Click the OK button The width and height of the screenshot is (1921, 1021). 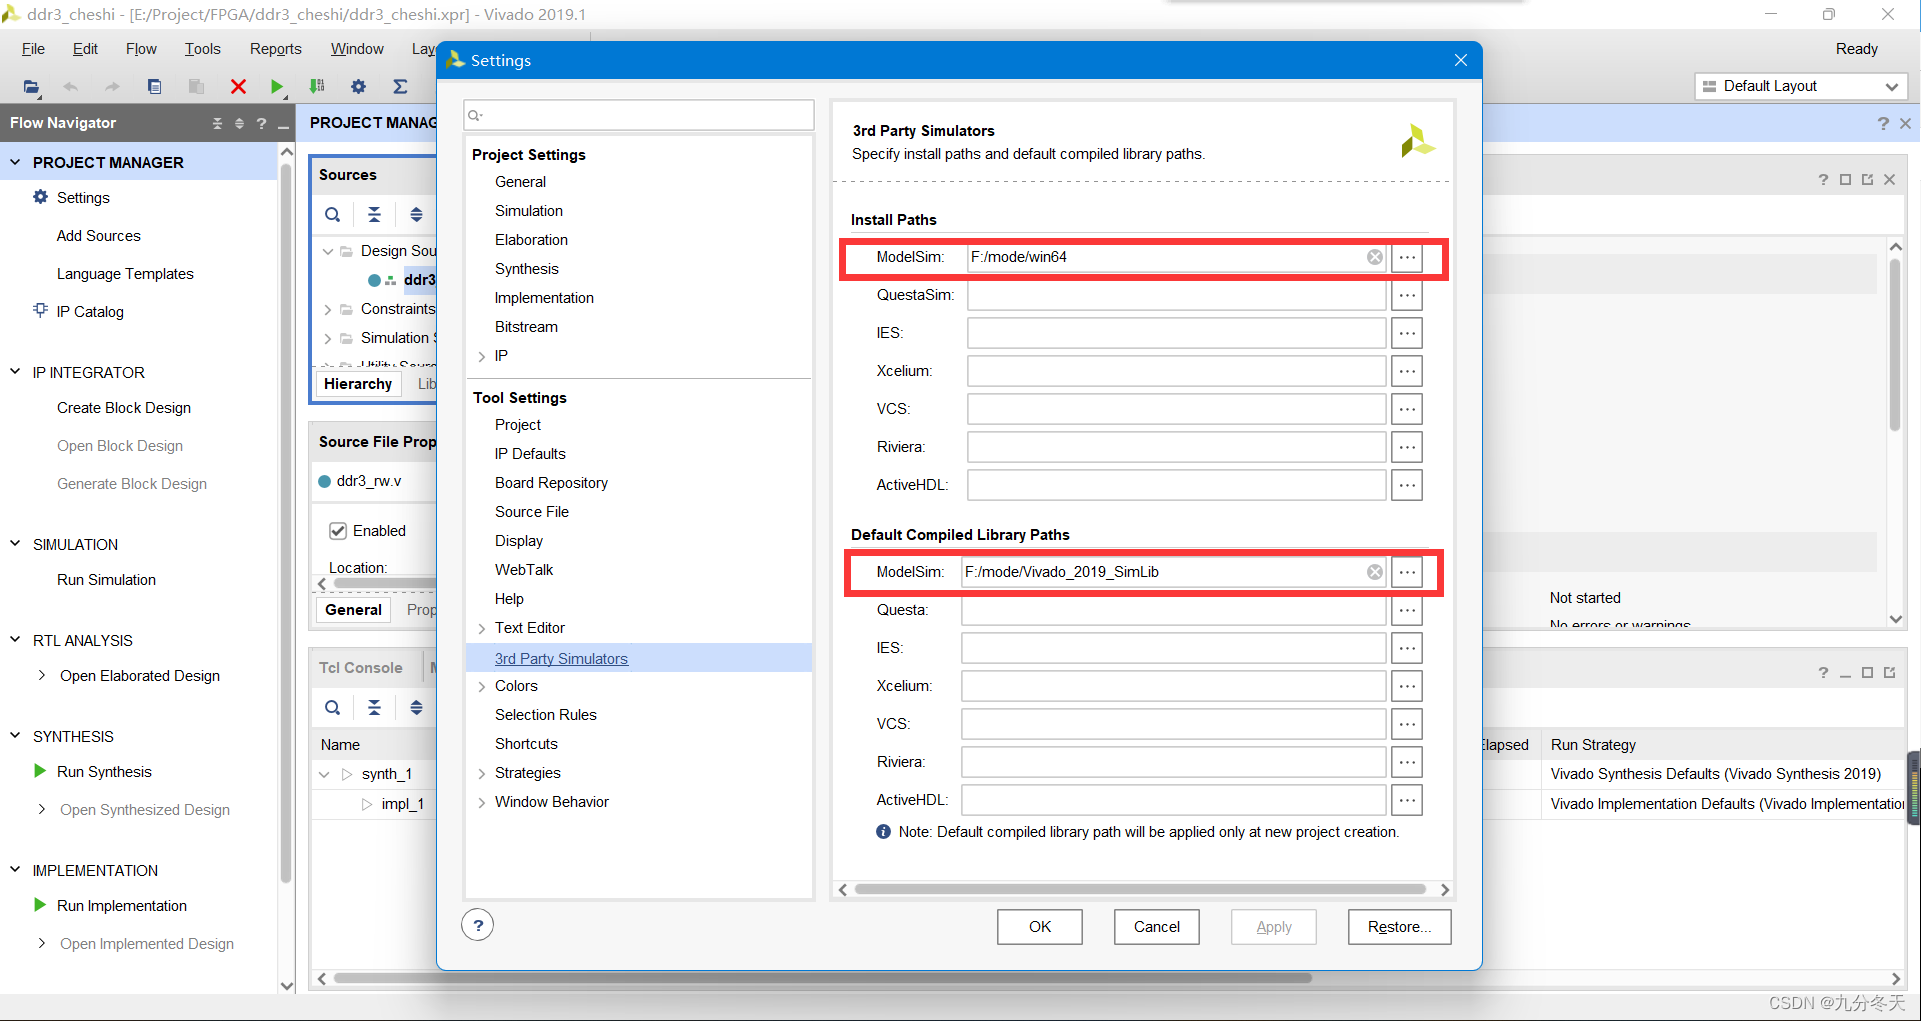point(1040,927)
